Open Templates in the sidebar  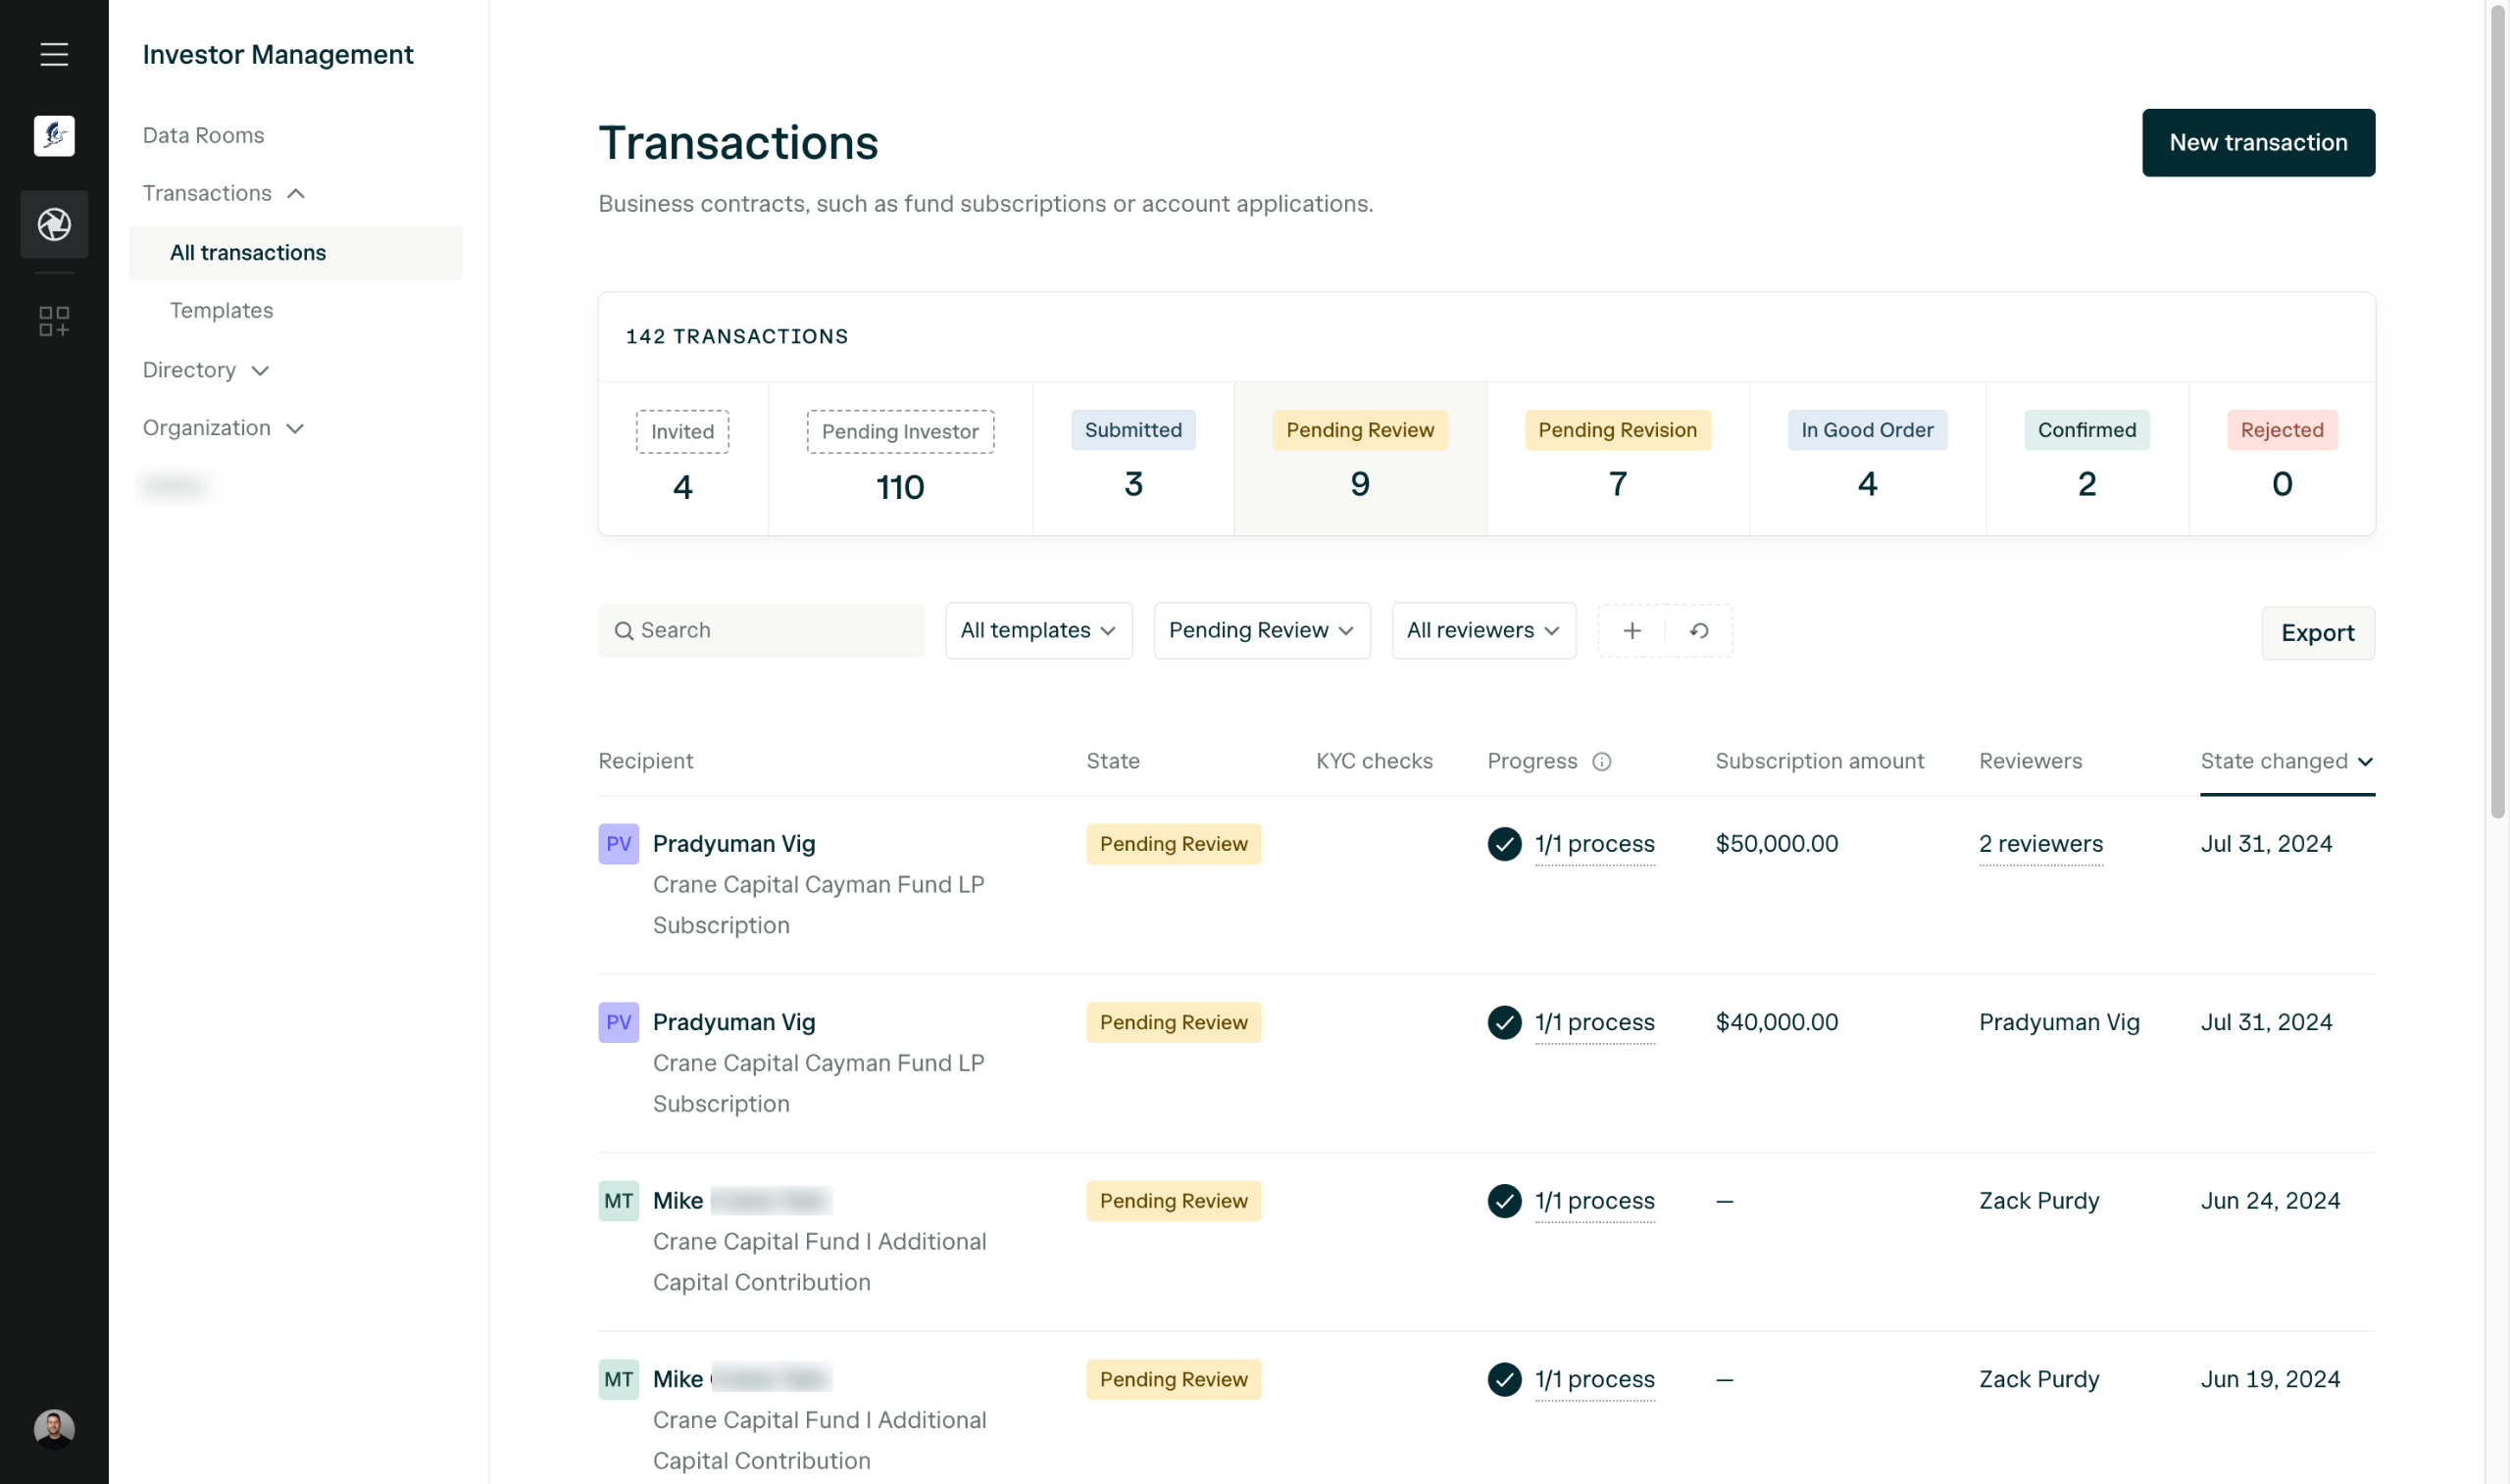221,311
